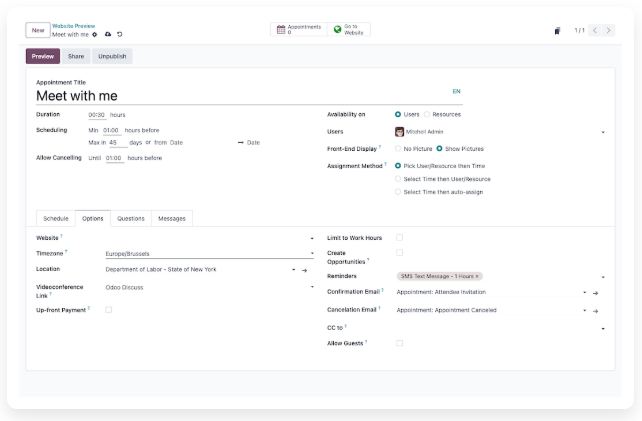This screenshot has height=421, width=642.
Task: Go to the previous record arrow
Action: pos(595,30)
